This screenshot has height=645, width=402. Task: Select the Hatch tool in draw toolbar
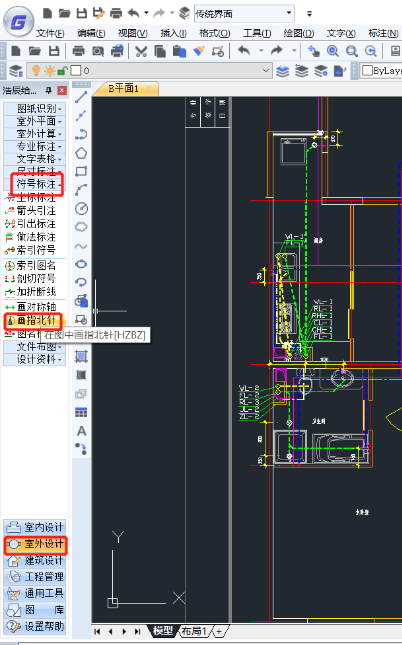pyautogui.click(x=81, y=356)
